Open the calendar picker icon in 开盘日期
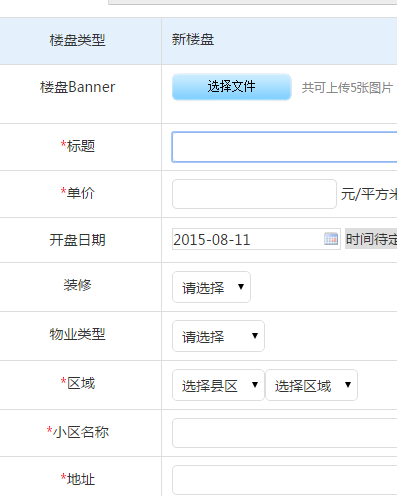Viewport: 397px width, 496px height. [331, 239]
